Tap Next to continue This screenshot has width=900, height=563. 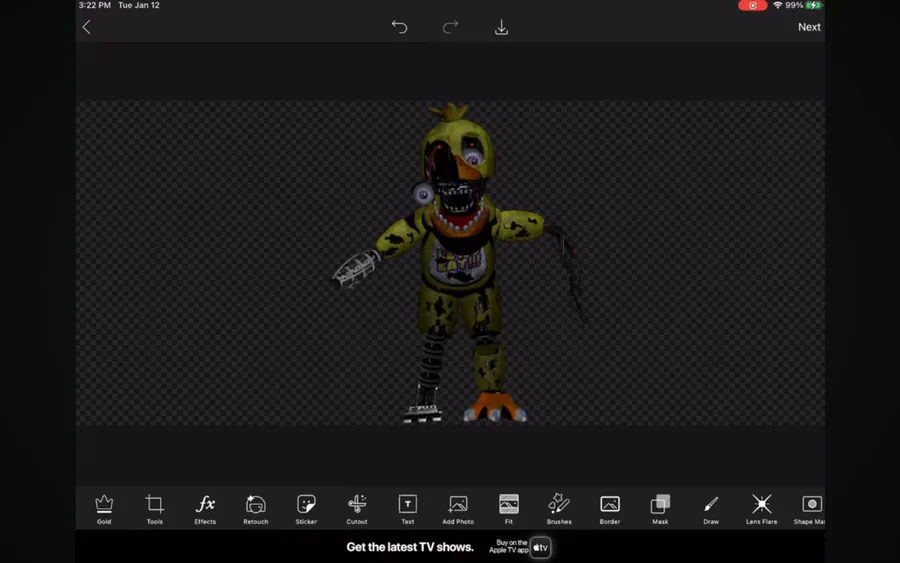809,27
